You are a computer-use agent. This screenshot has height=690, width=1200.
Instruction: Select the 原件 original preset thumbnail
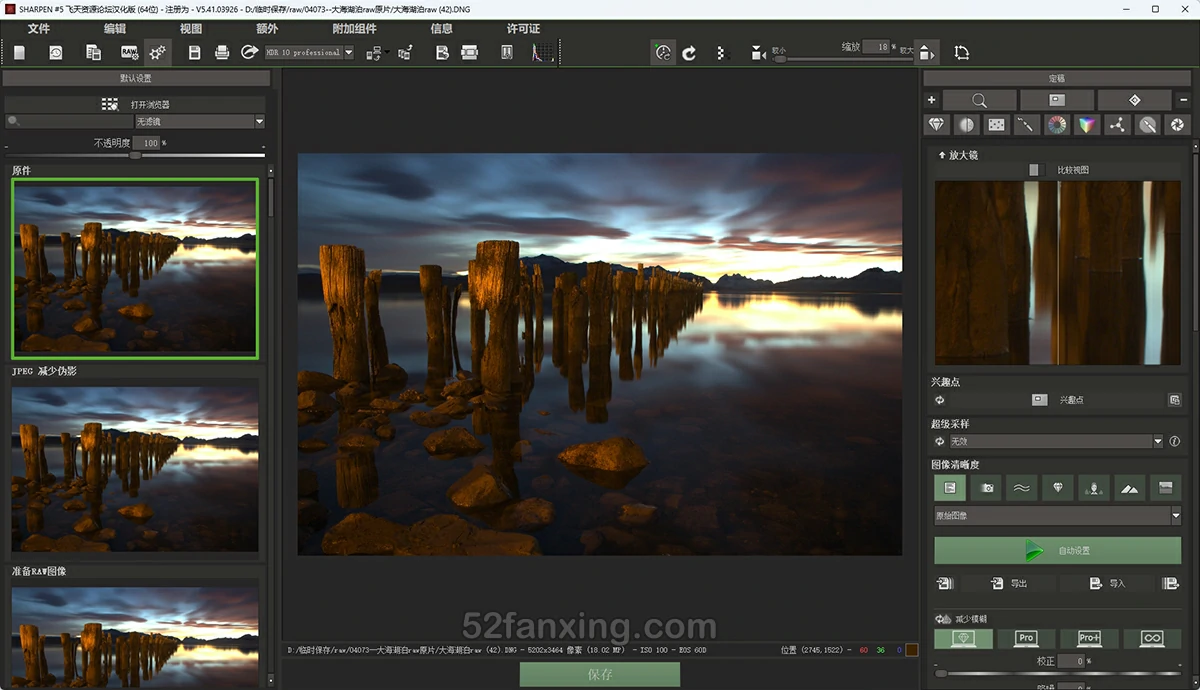[x=135, y=269]
